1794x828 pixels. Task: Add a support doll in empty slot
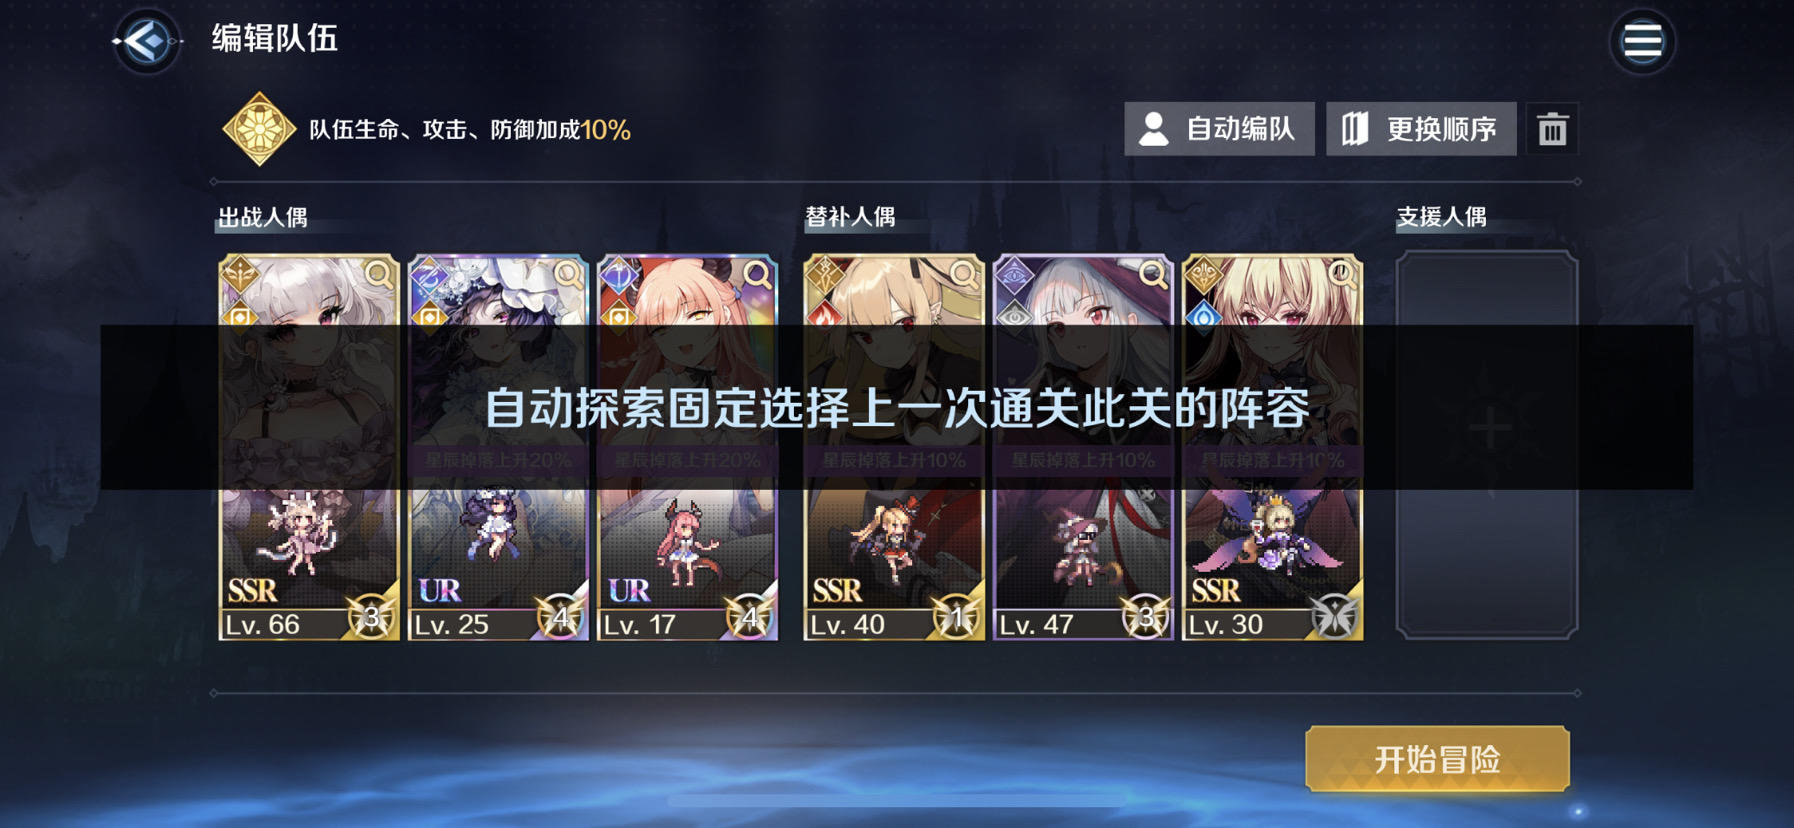(x=1487, y=445)
